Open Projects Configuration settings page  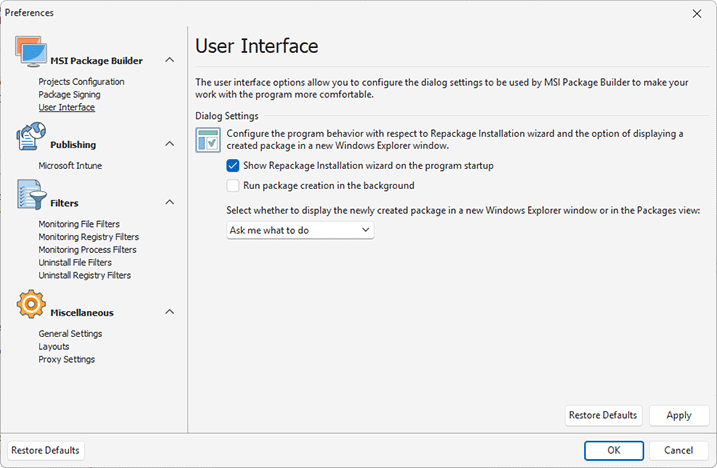coord(81,82)
